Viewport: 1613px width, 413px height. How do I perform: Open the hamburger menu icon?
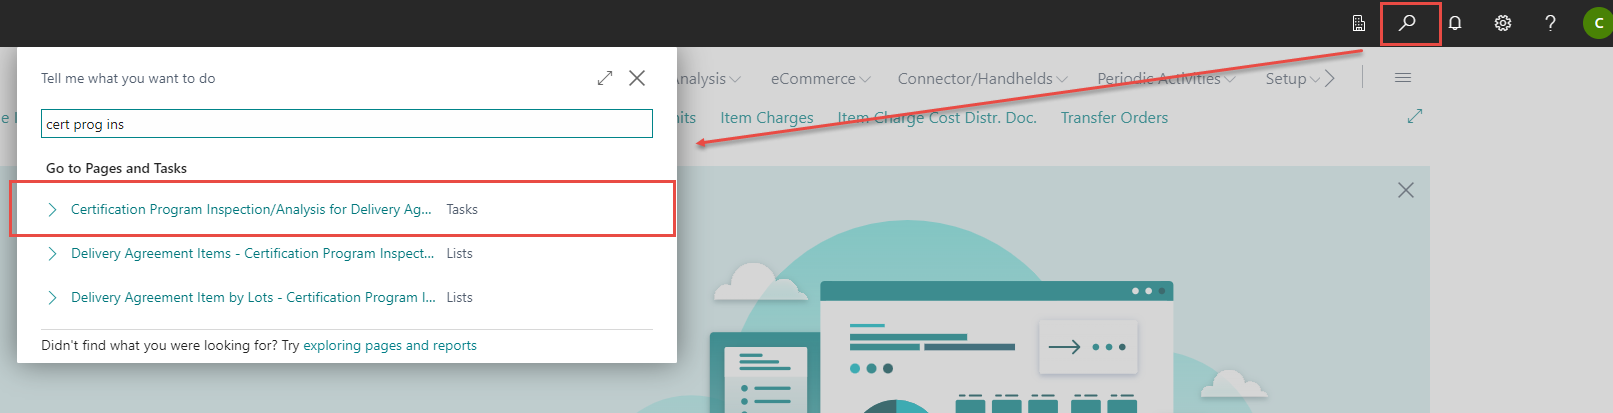point(1403,78)
